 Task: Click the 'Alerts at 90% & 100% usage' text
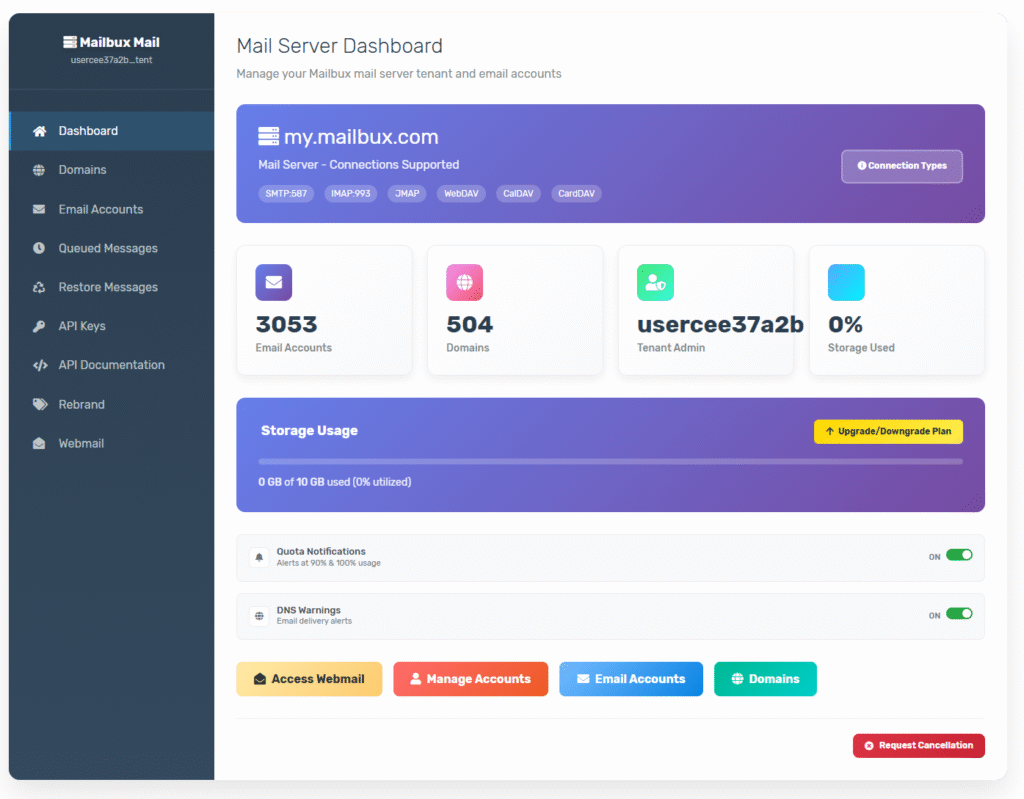328,563
